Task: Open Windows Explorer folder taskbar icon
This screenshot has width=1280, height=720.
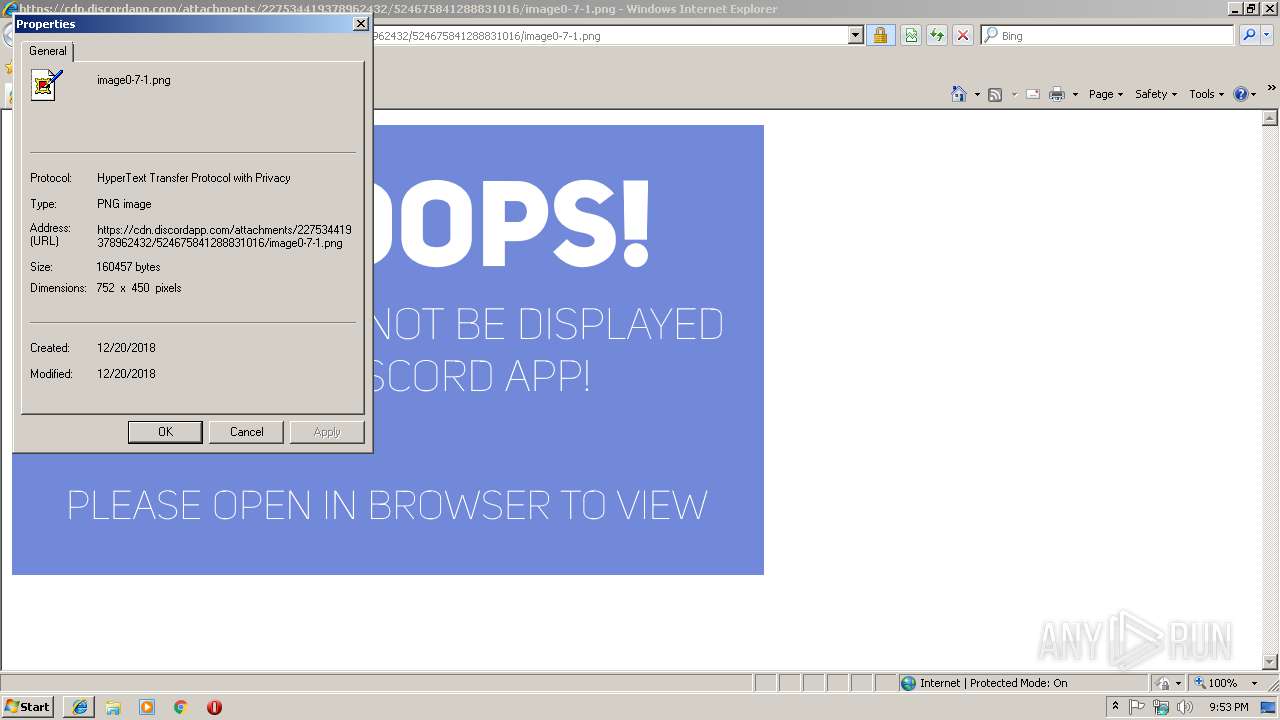Action: pos(113,707)
